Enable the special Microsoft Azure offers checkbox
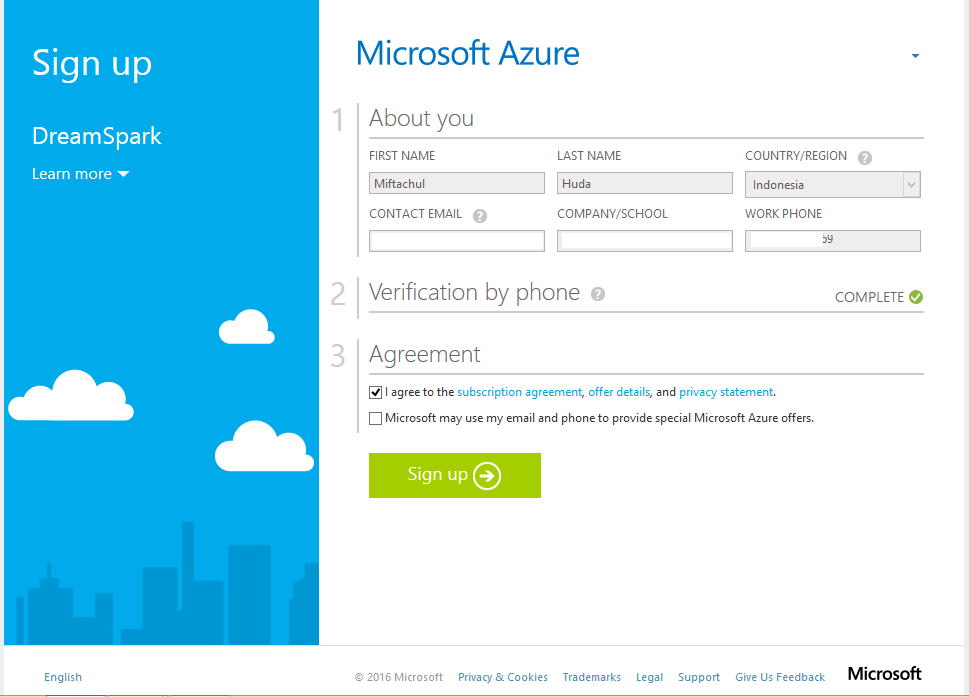The height and width of the screenshot is (697, 969). coord(375,418)
